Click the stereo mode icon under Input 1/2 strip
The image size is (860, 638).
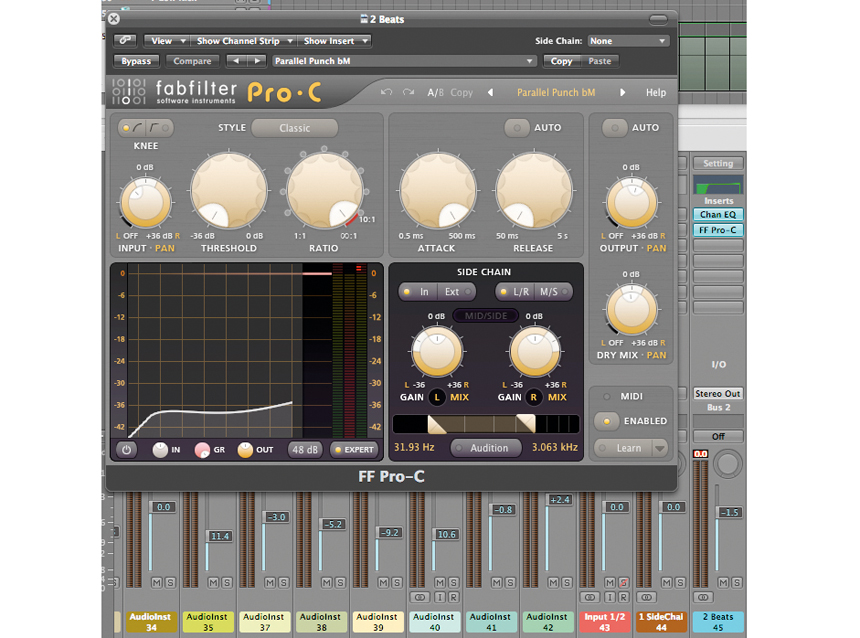tap(590, 597)
